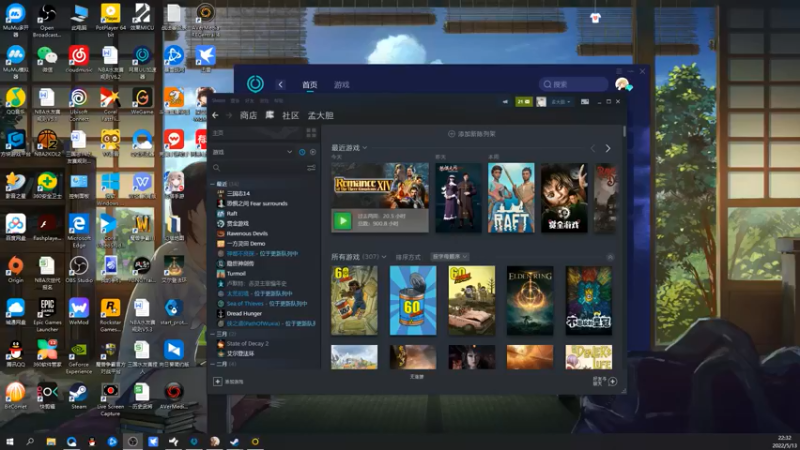Image resolution: width=800 pixels, height=450 pixels.
Task: Open the 所有游戏 shelf dropdown
Action: 359,257
